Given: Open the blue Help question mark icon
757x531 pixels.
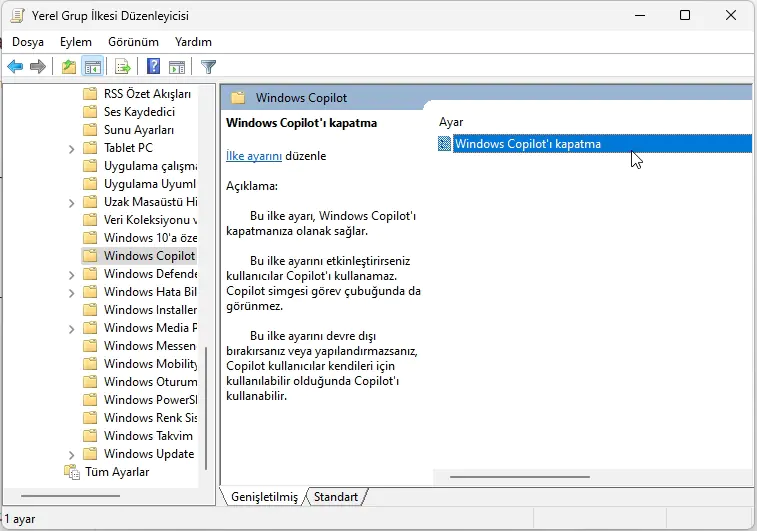Looking at the screenshot, I should (153, 66).
